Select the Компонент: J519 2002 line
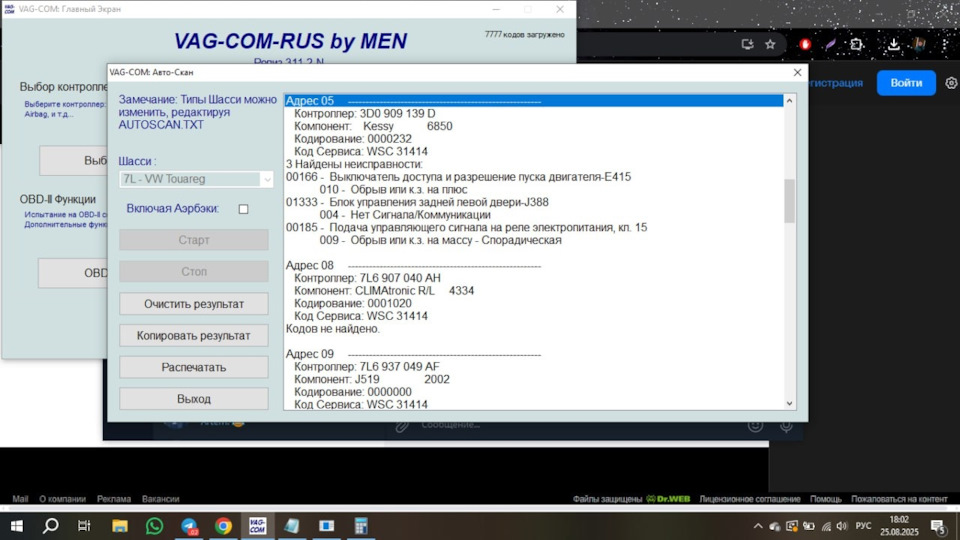 tap(372, 380)
